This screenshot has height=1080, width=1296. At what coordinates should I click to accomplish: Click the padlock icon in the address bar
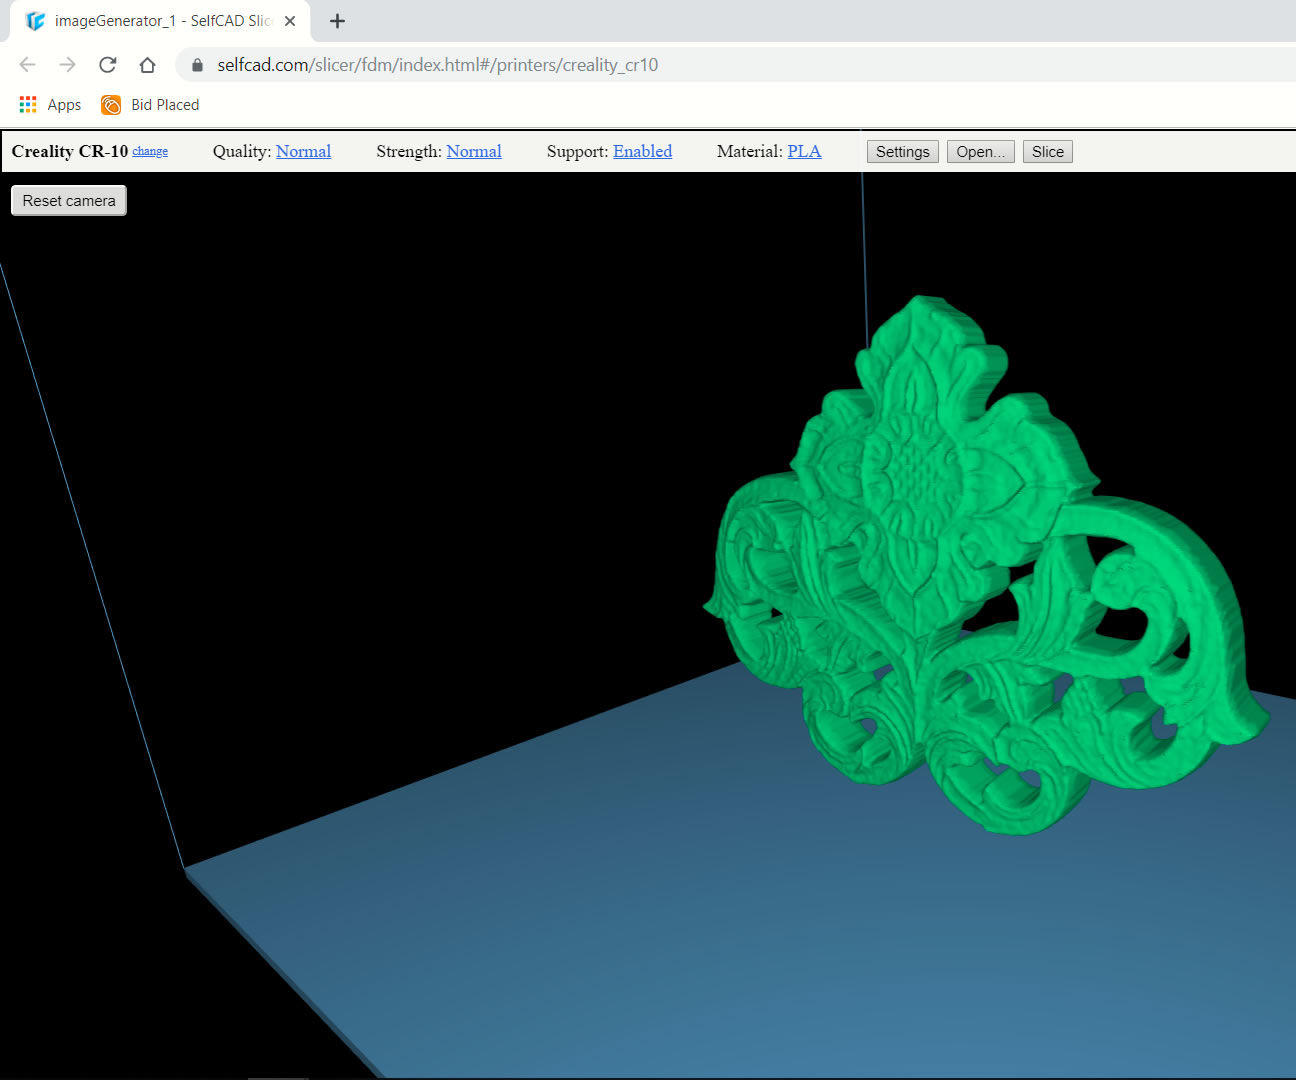point(196,64)
